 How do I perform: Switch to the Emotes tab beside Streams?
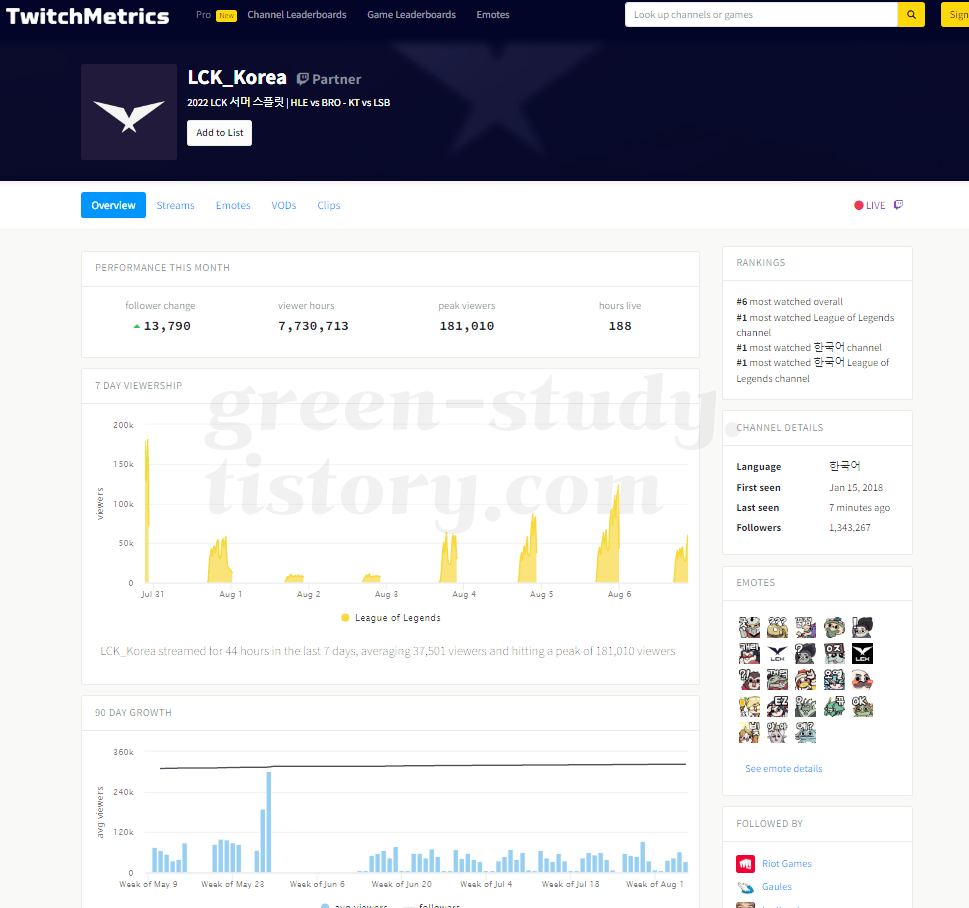click(x=233, y=205)
